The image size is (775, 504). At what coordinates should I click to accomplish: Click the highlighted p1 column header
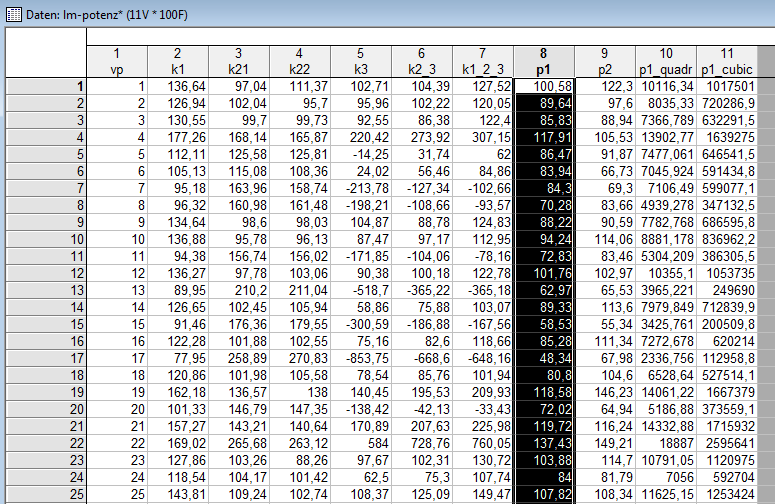(x=544, y=60)
